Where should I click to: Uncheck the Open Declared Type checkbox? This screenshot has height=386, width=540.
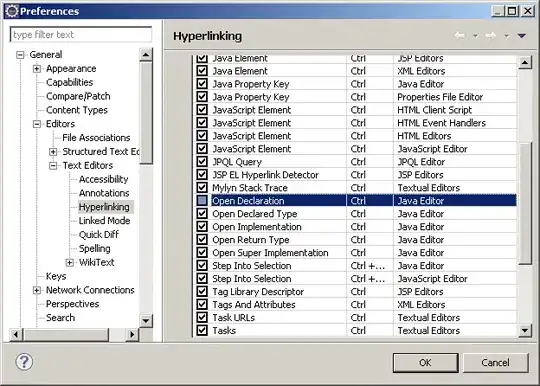click(x=202, y=213)
